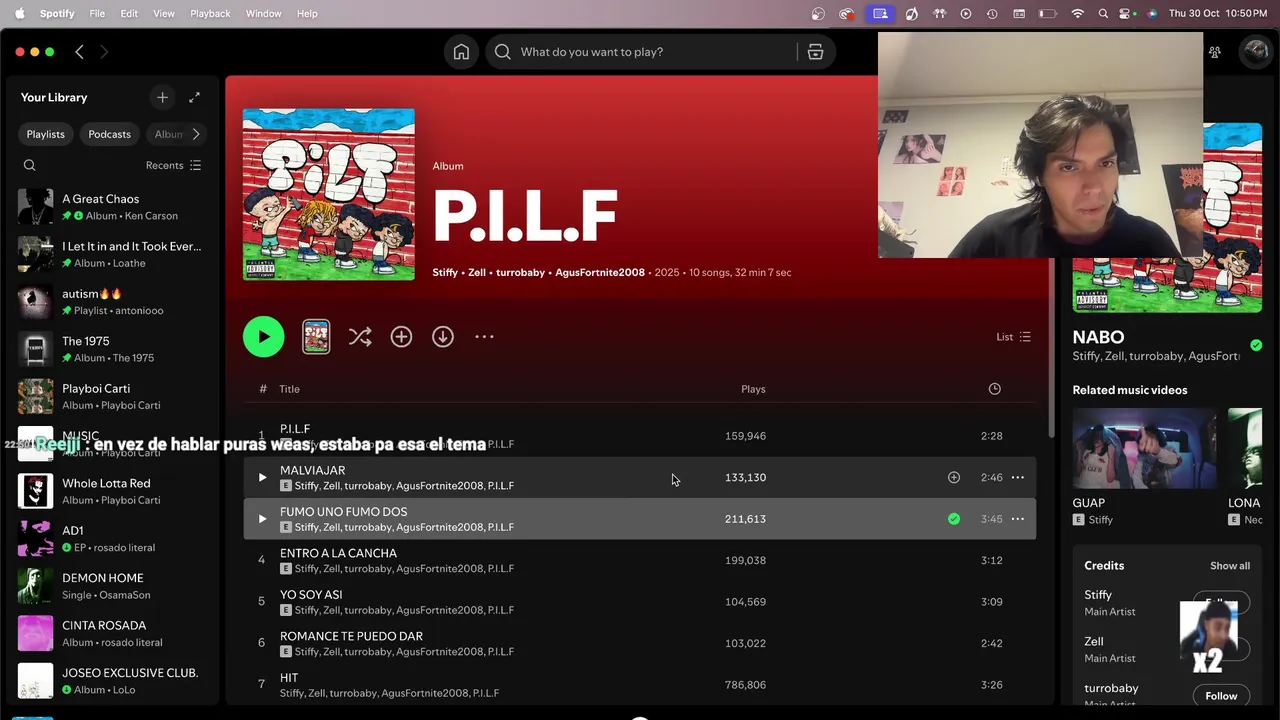This screenshot has height=720, width=1280.
Task: Open the Spotify menu in menu bar
Action: pos(56,13)
